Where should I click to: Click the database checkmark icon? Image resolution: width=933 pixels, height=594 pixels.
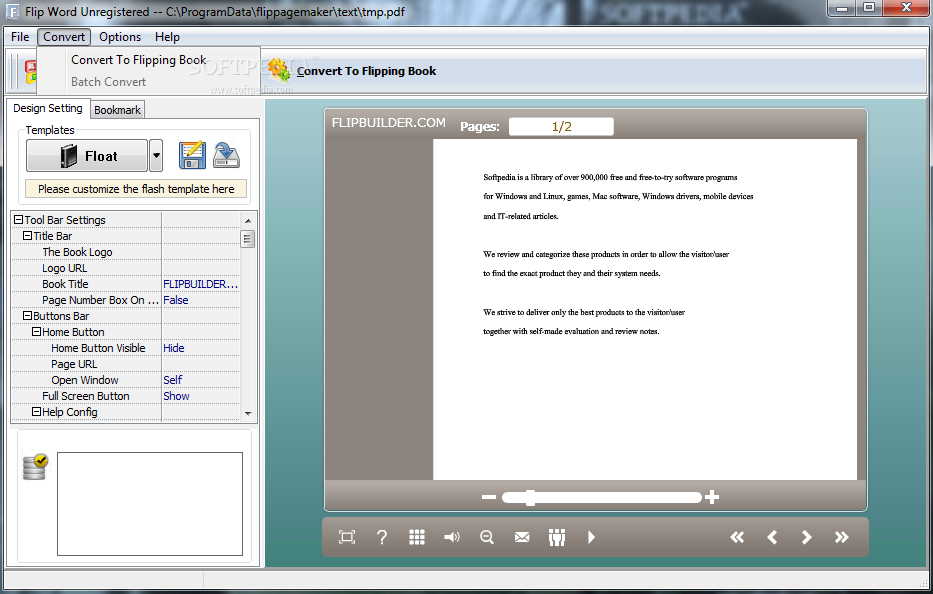35,467
